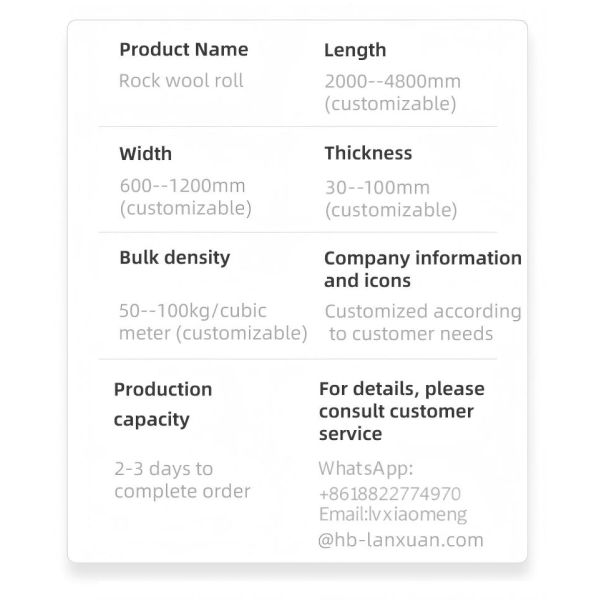Click the consult customer service heading

click(396, 411)
